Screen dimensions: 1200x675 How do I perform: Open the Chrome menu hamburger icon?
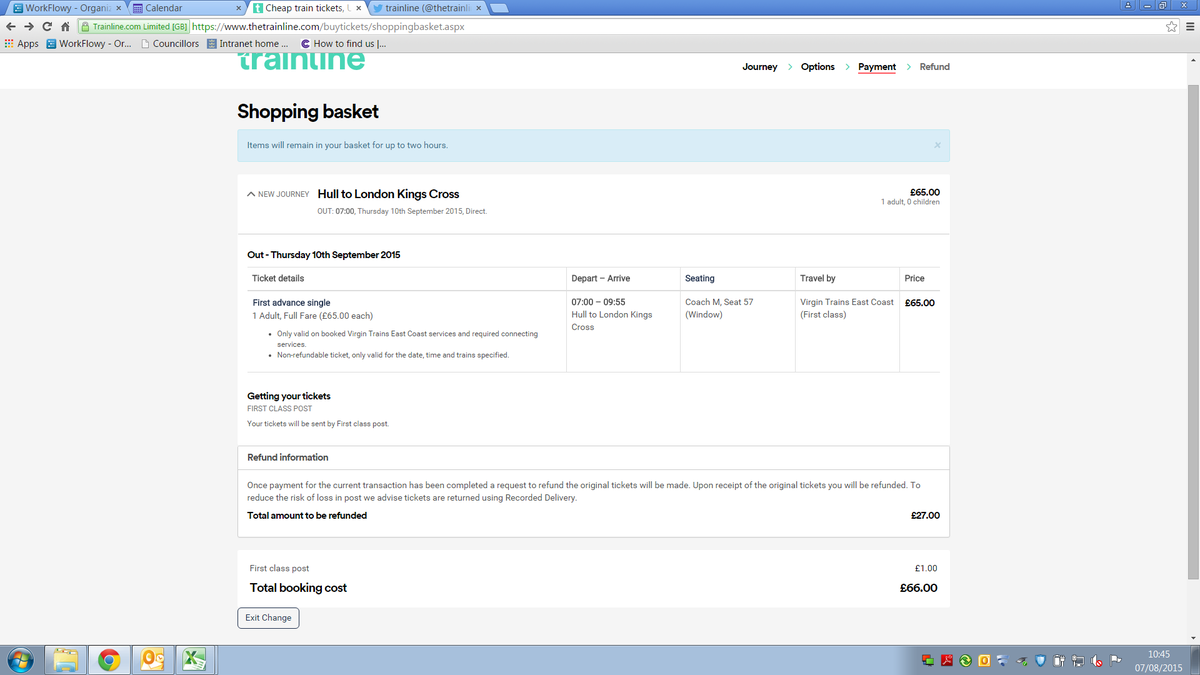(1189, 27)
